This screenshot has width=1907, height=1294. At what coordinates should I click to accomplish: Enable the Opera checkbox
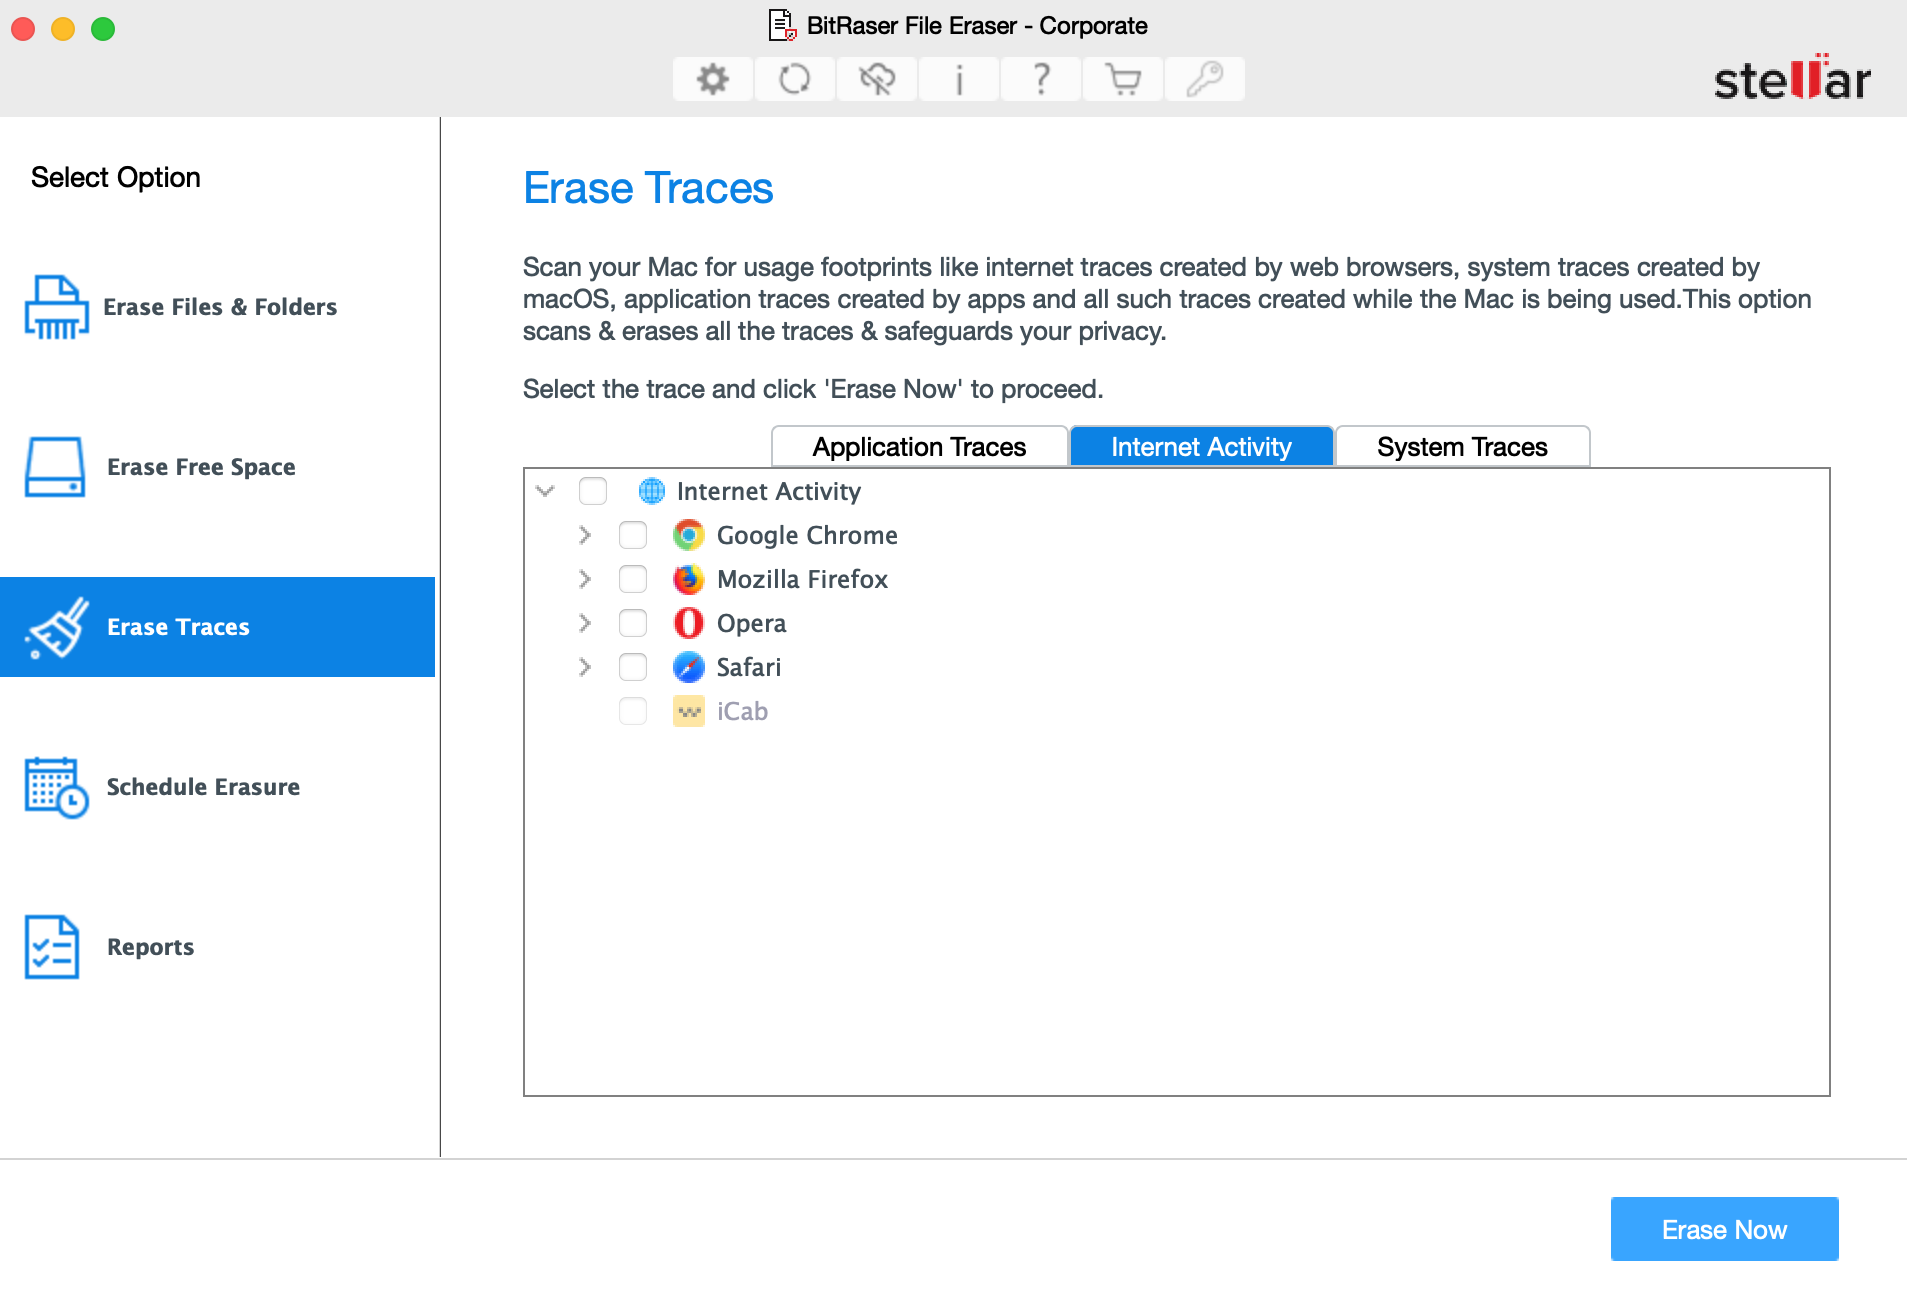633,623
